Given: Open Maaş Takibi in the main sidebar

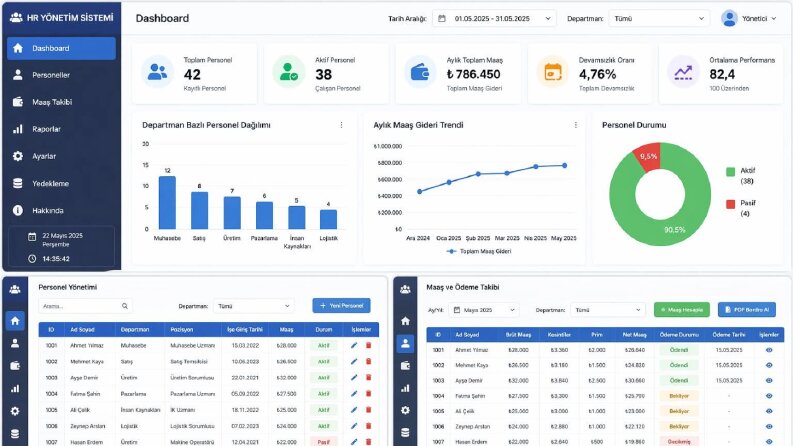Looking at the screenshot, I should pos(61,102).
